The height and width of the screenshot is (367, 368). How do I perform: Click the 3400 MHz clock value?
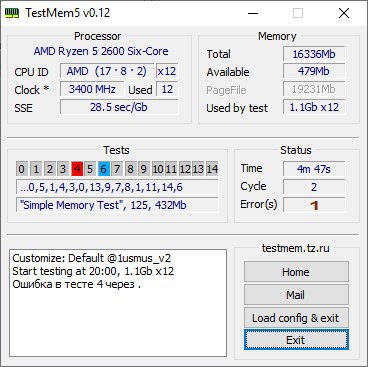(92, 89)
